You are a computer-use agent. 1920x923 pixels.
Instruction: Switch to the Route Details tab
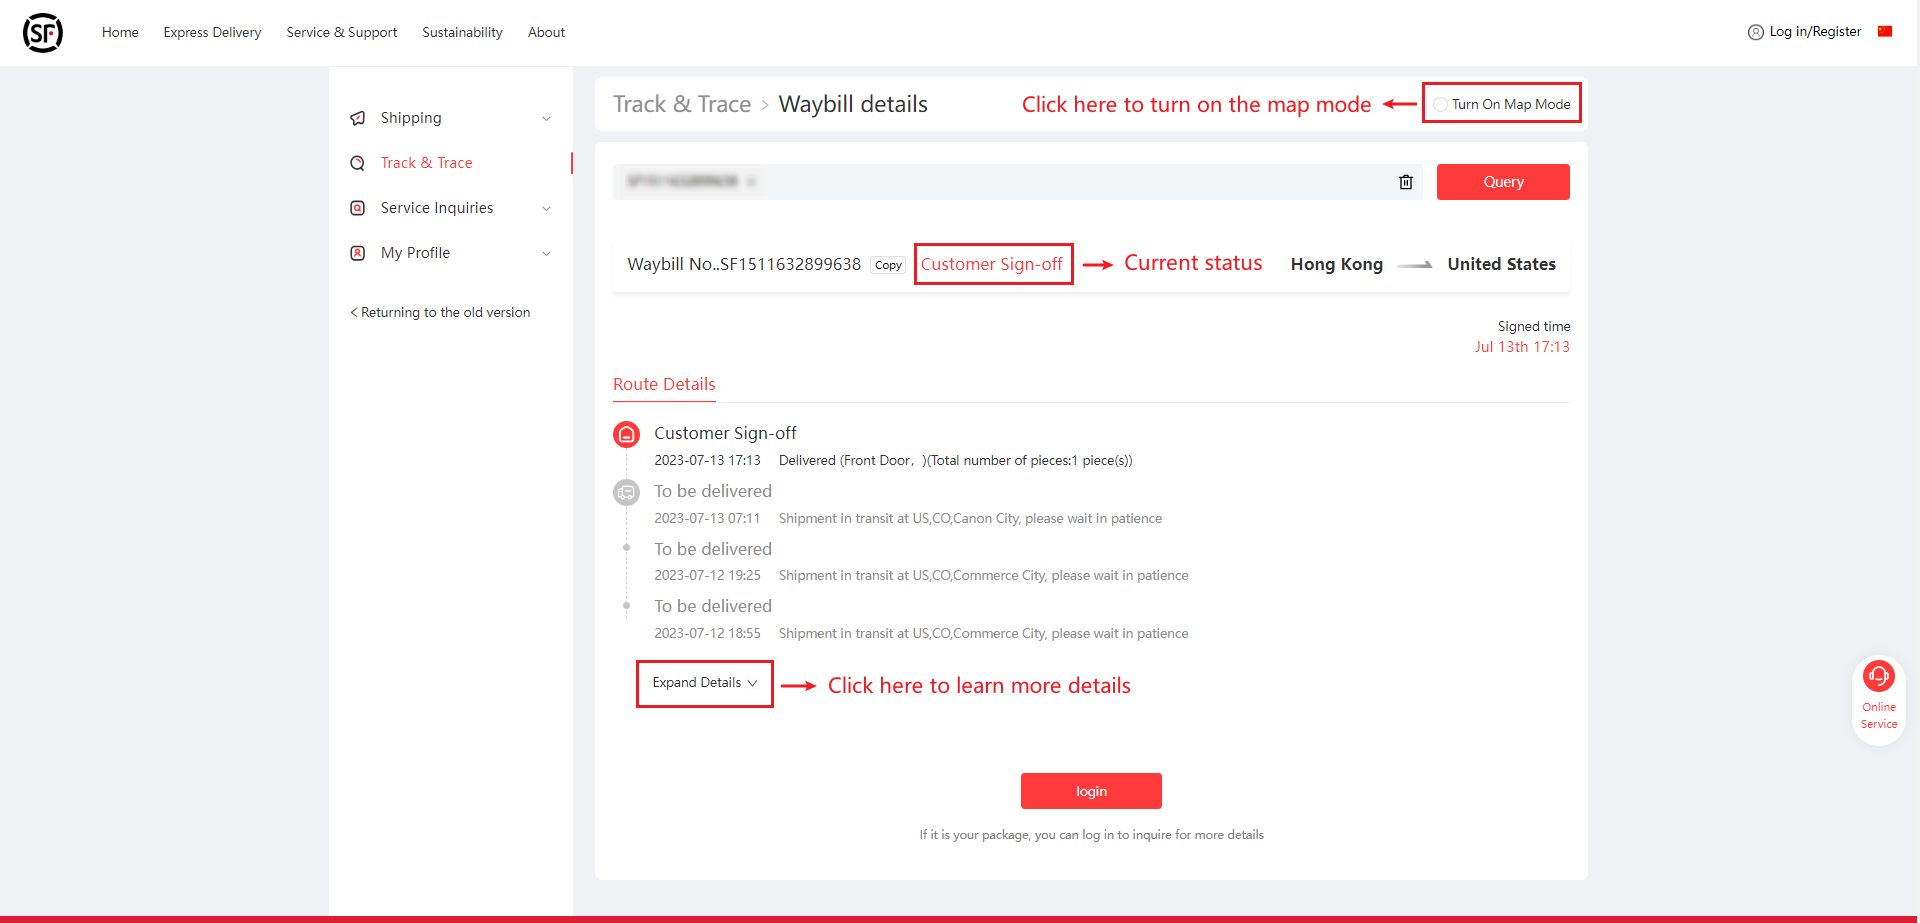click(x=663, y=384)
